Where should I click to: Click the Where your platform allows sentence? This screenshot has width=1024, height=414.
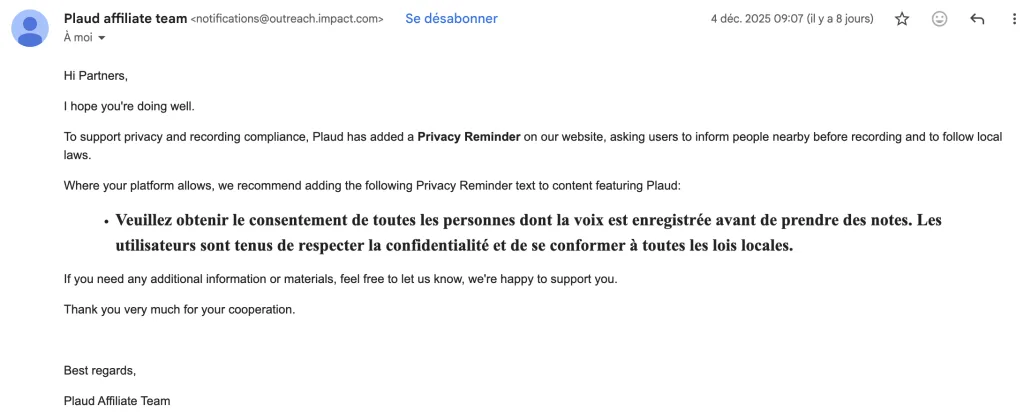[x=371, y=185]
